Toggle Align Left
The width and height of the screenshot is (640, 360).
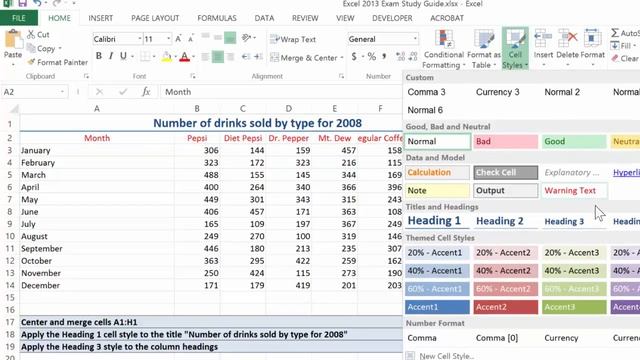205,56
